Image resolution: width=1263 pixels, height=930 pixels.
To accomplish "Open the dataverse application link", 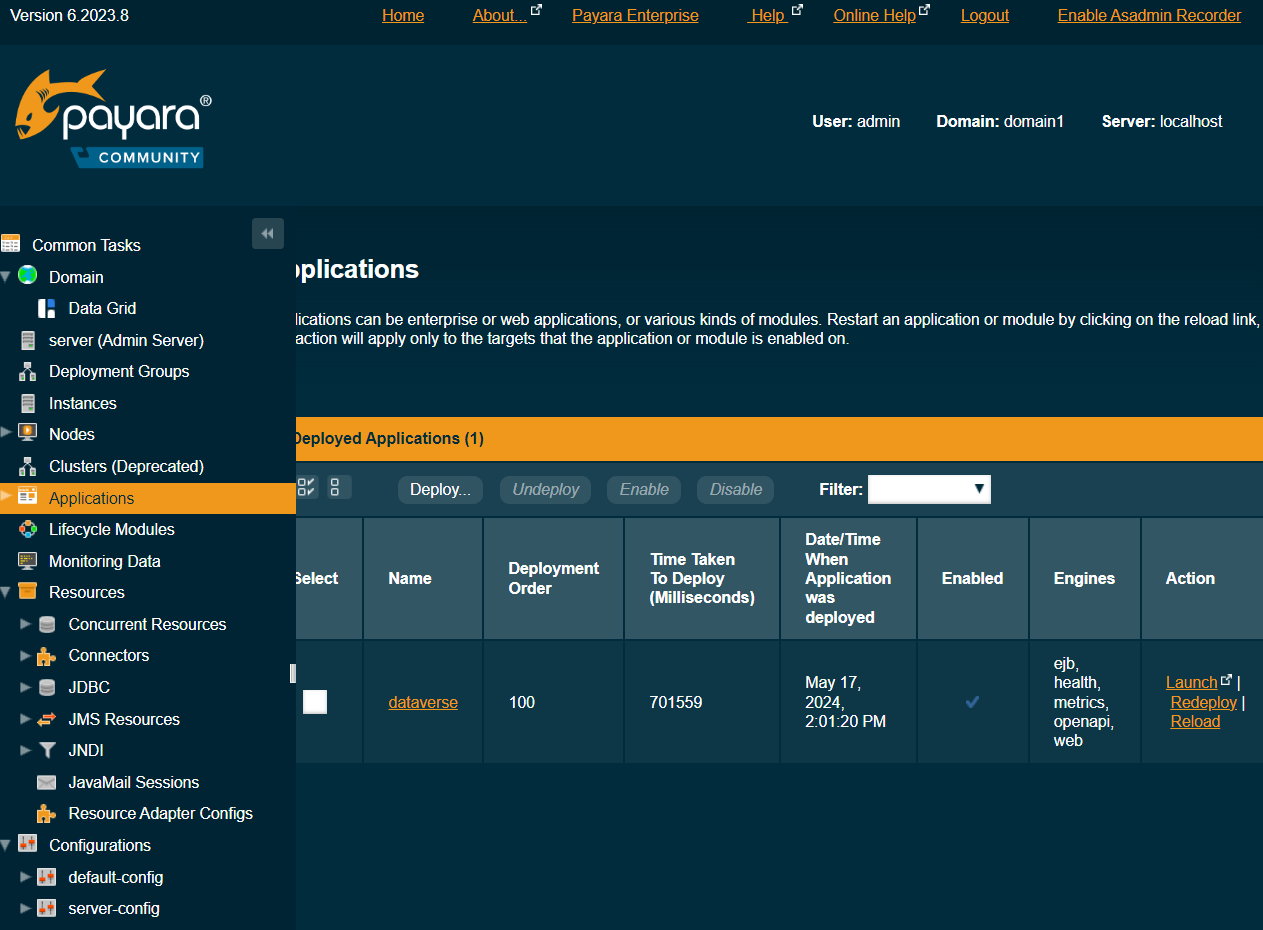I will [423, 703].
